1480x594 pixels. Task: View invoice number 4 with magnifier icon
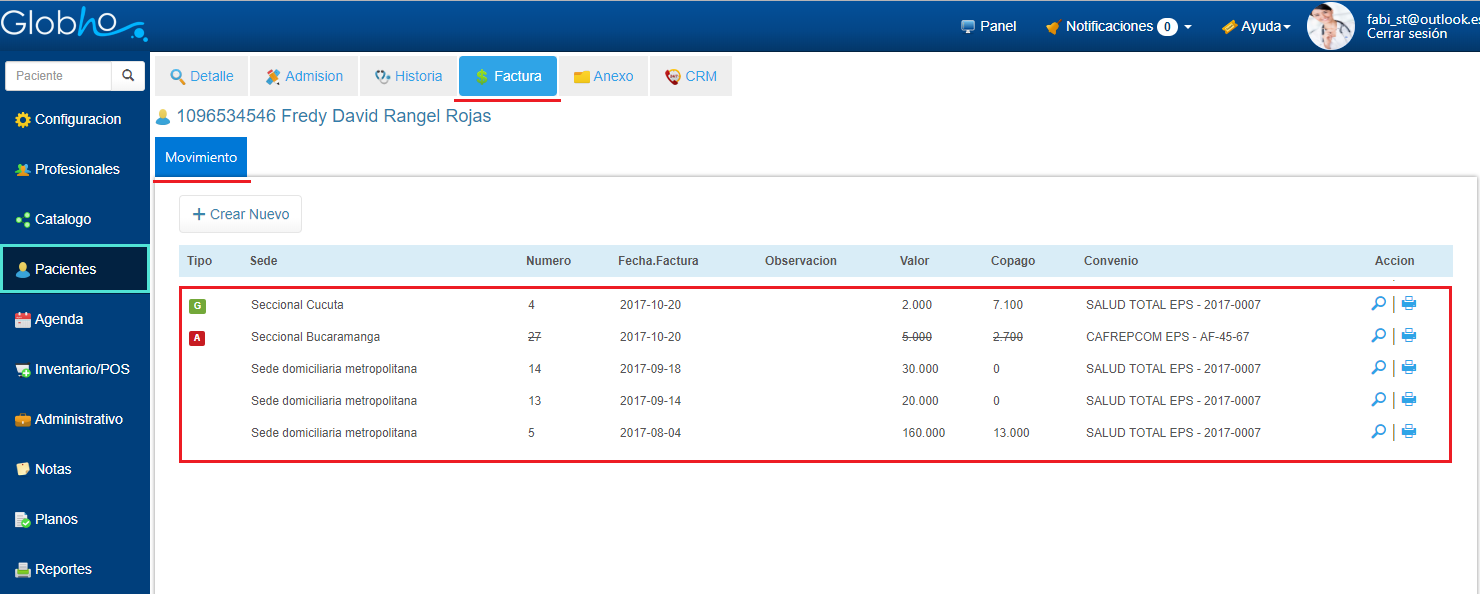[x=1378, y=304]
